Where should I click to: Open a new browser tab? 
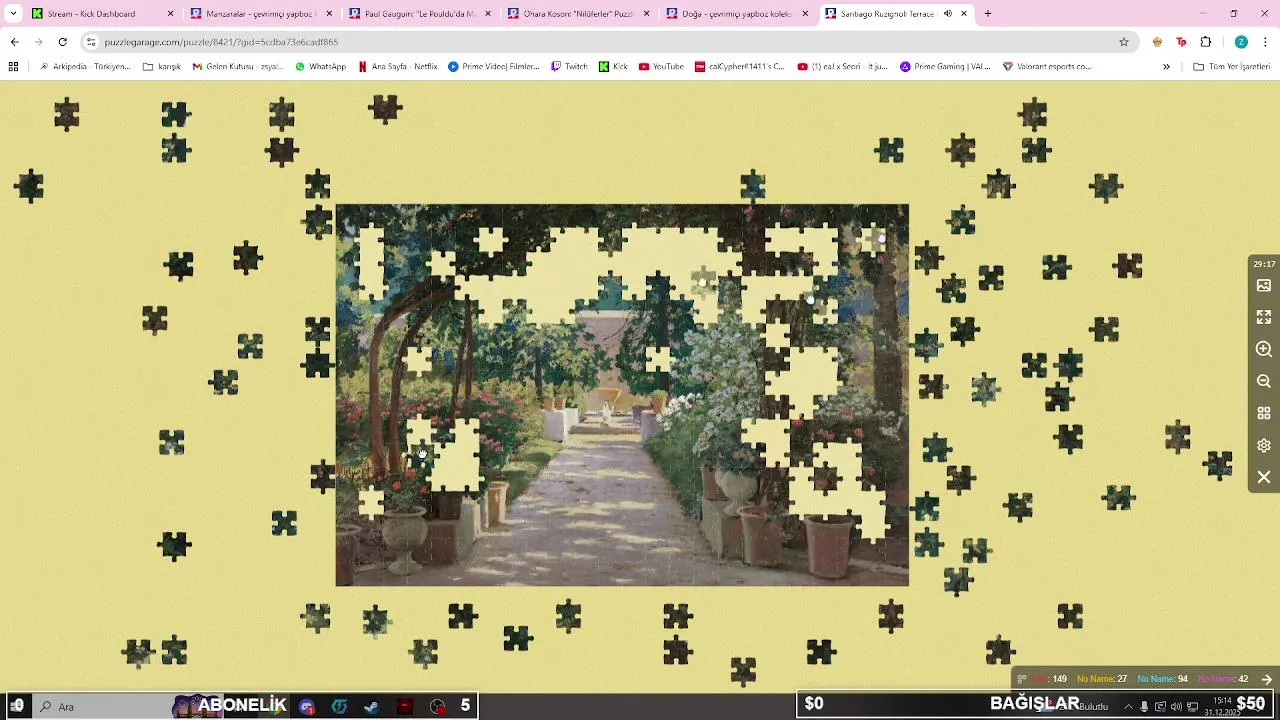(988, 14)
